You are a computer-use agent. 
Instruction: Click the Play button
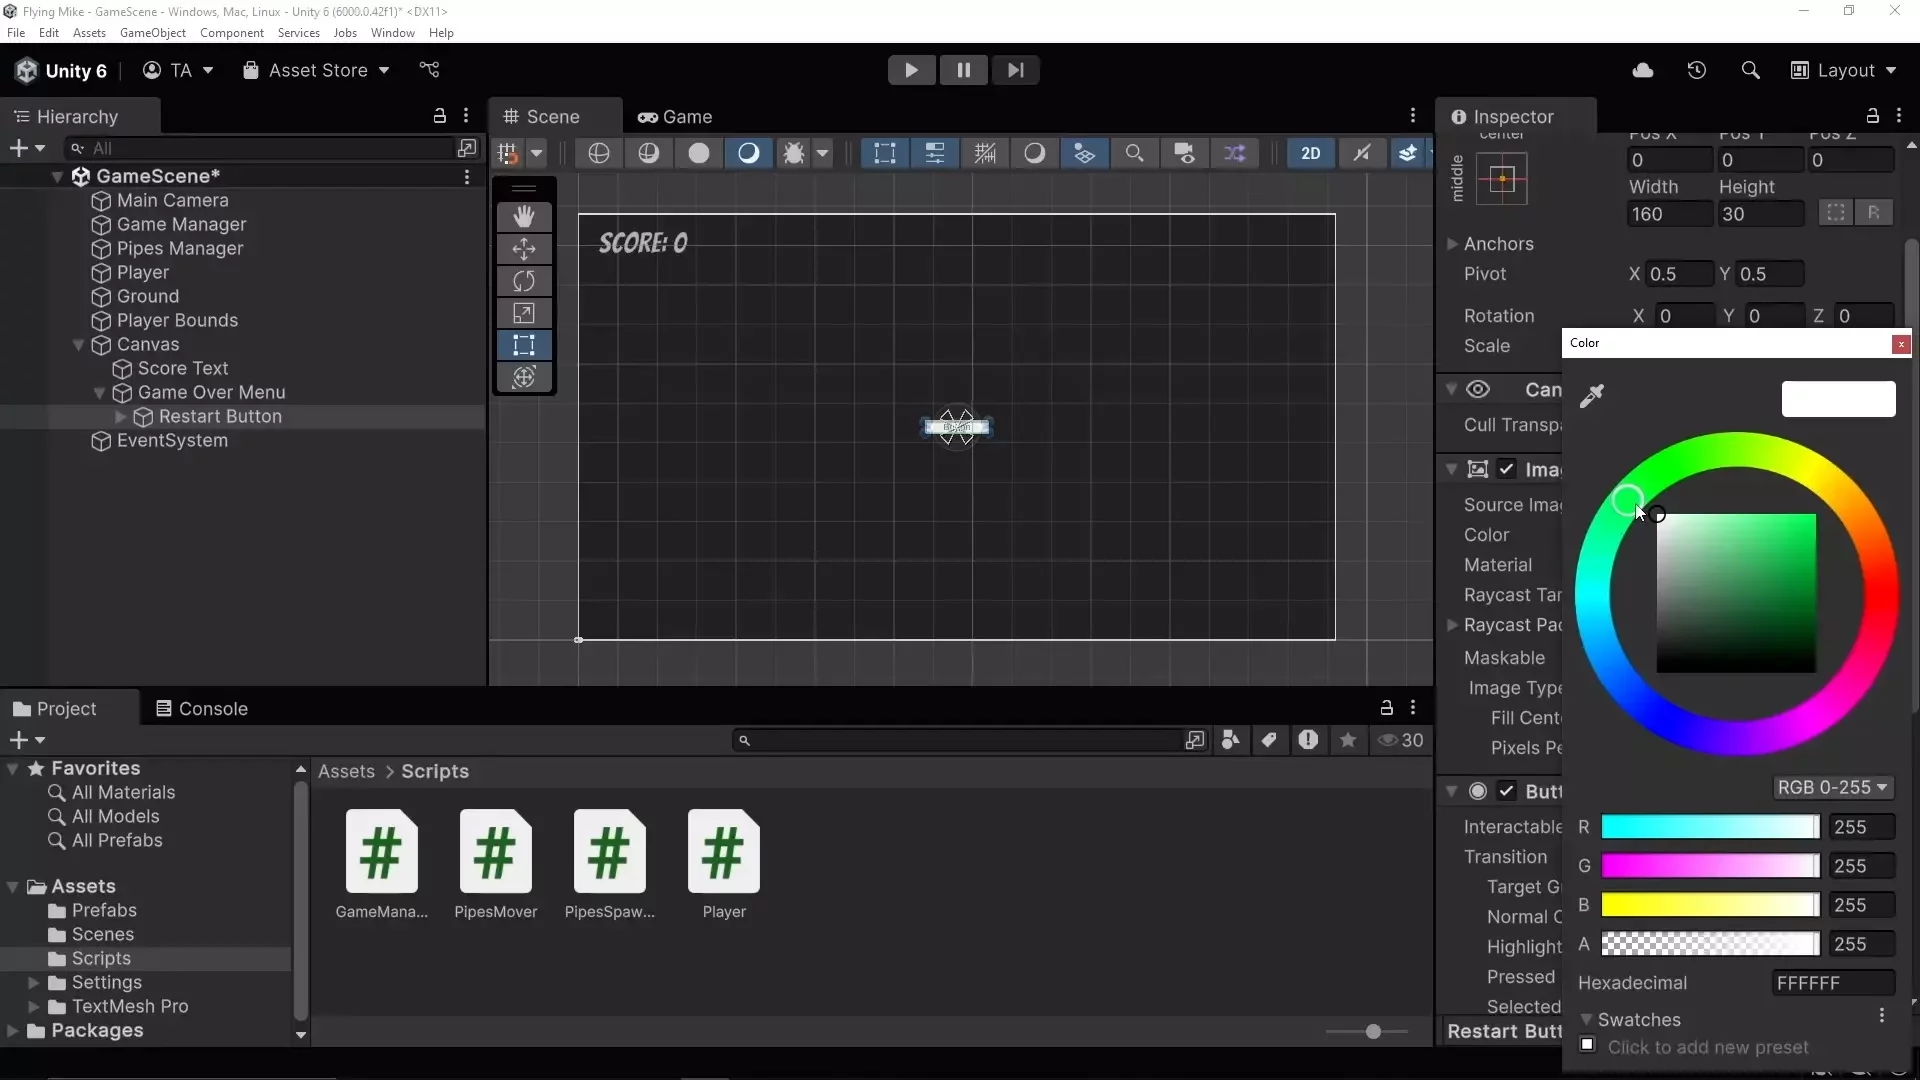[x=911, y=70]
